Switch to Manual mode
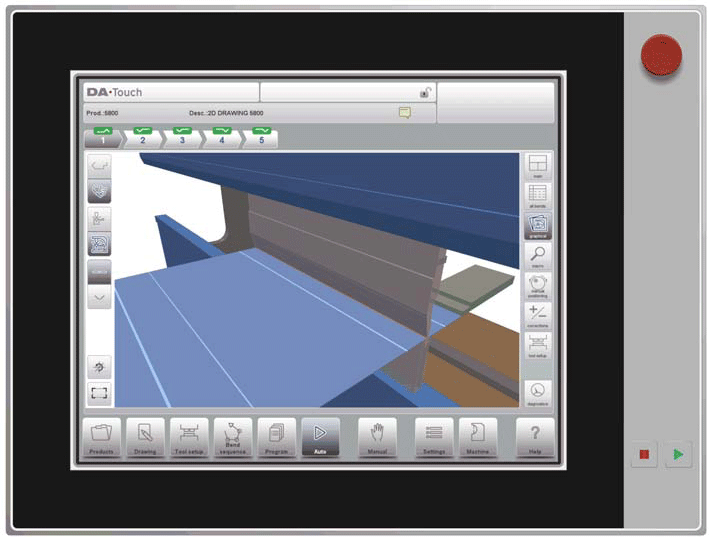The height and width of the screenshot is (537, 710). click(x=377, y=437)
